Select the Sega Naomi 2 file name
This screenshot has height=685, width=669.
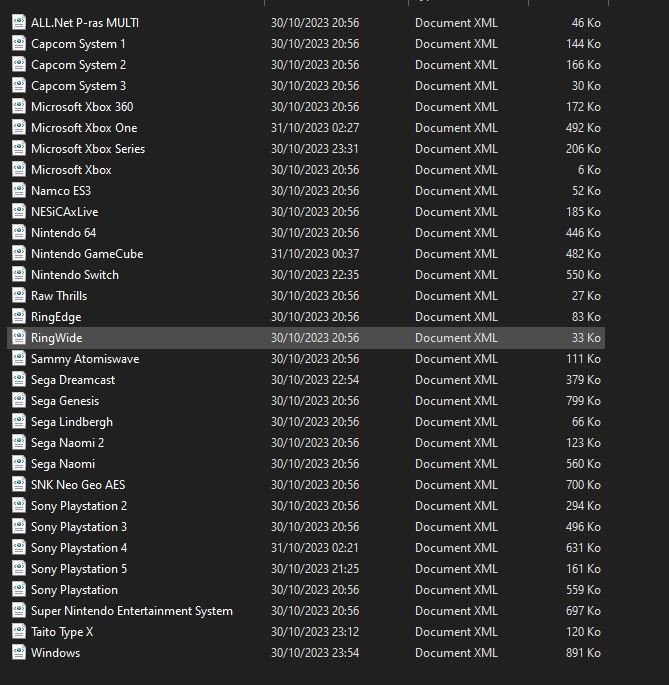68,443
